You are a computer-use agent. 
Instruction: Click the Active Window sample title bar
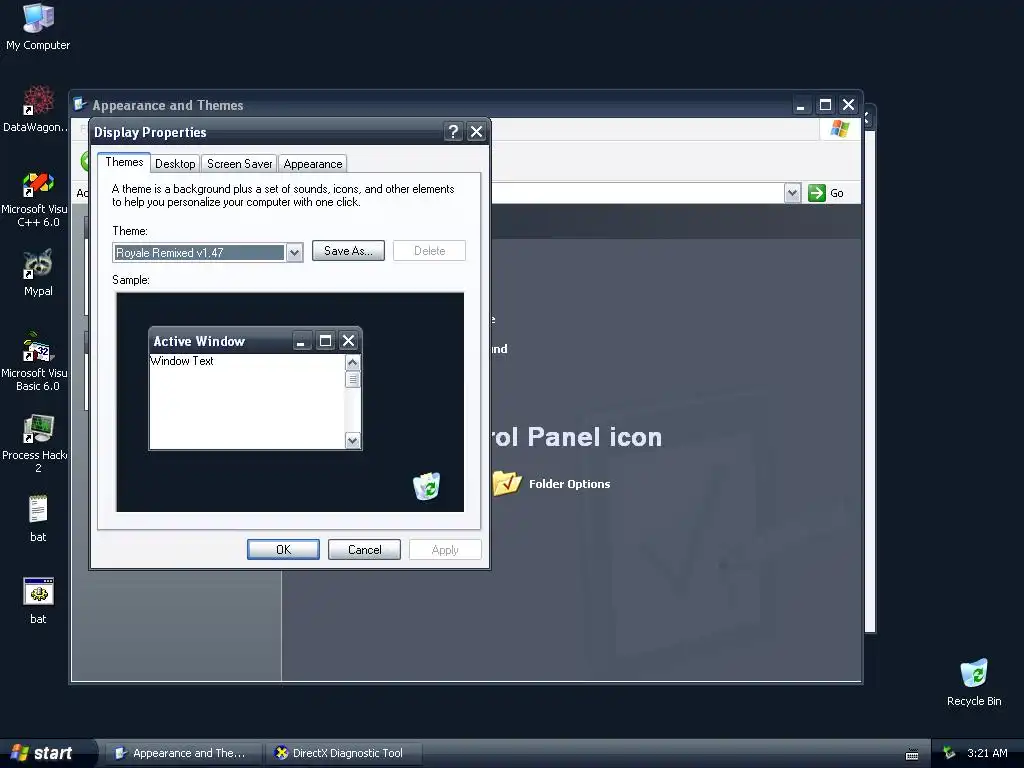(222, 341)
